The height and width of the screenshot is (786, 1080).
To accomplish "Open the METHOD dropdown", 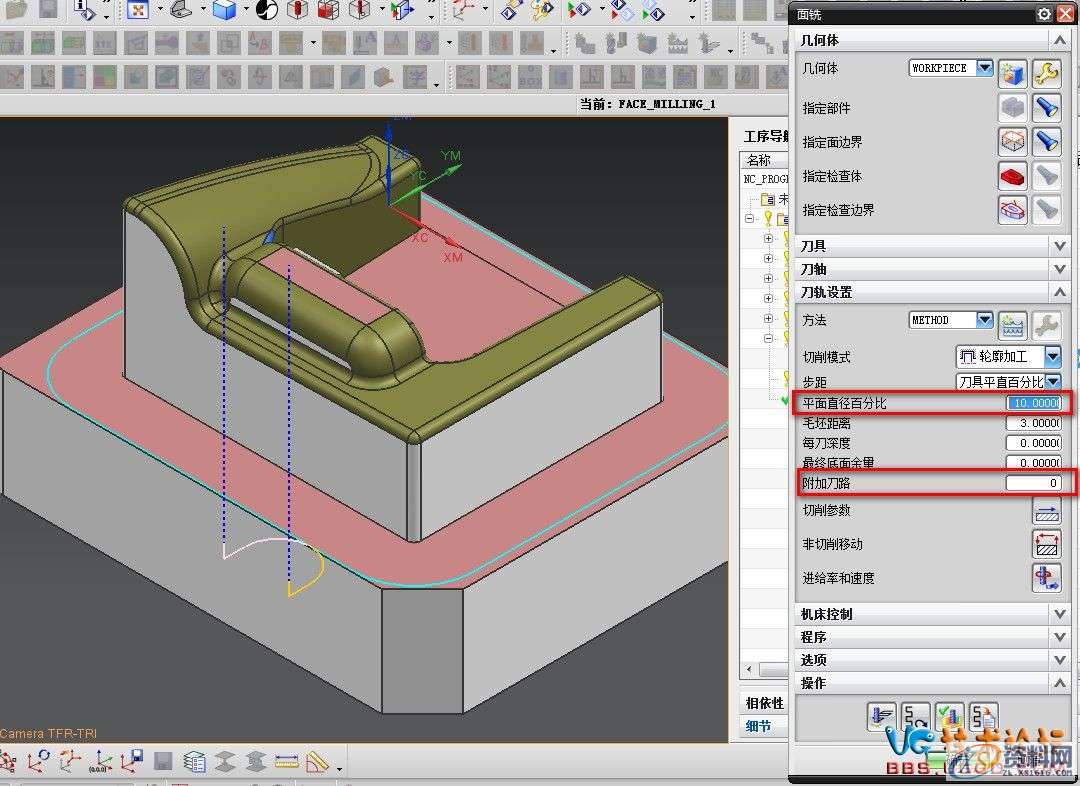I will [984, 320].
